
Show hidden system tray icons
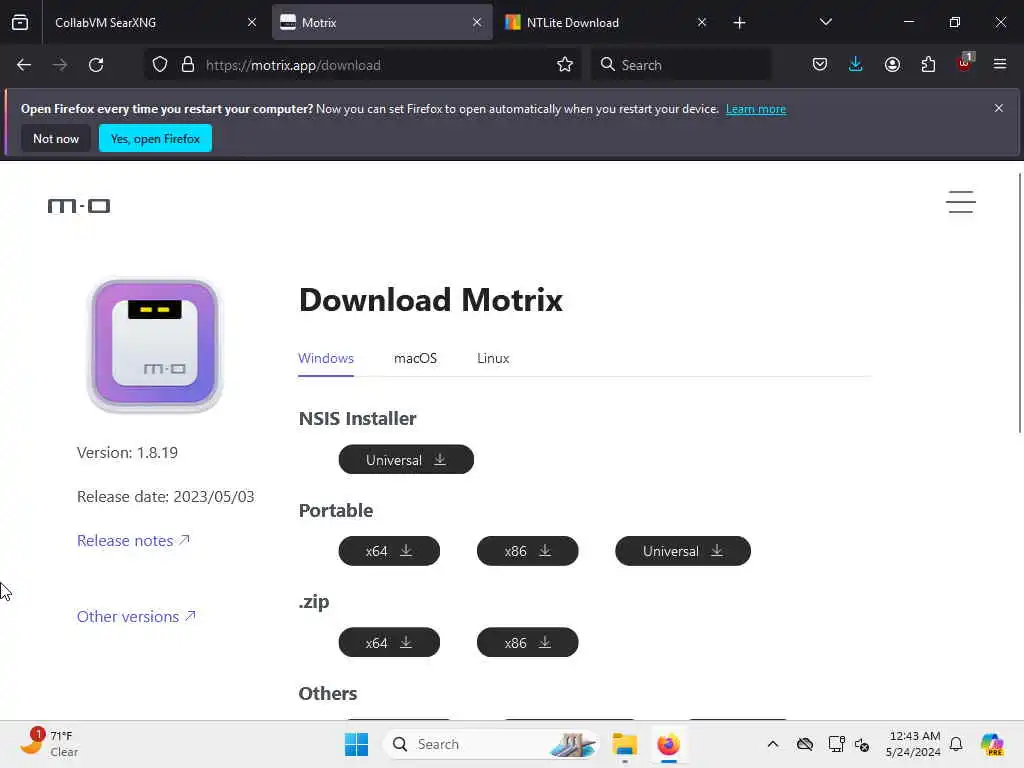(x=773, y=744)
